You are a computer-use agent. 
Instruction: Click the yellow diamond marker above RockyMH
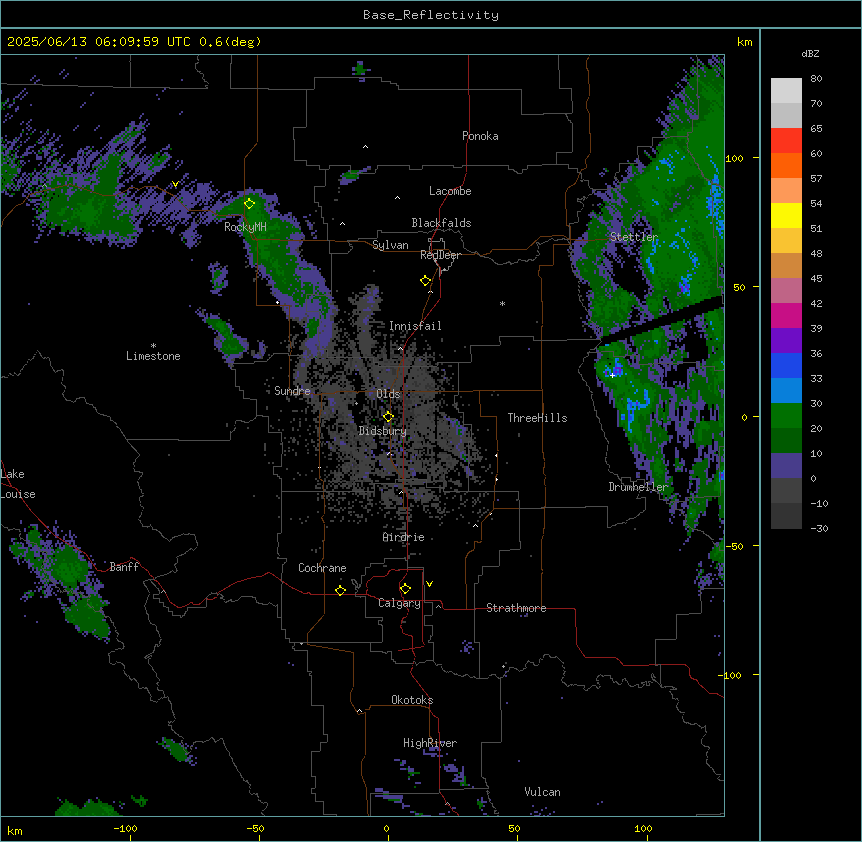pyautogui.click(x=249, y=203)
